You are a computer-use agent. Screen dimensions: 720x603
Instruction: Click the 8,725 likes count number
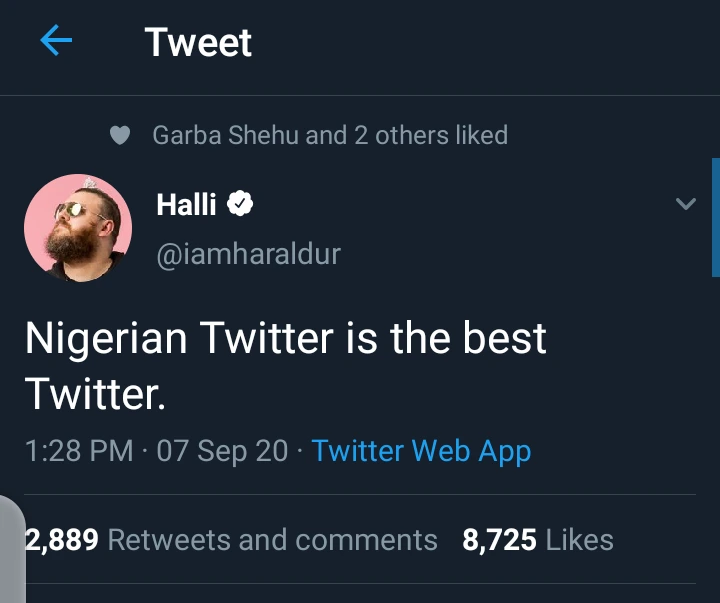[x=499, y=541]
